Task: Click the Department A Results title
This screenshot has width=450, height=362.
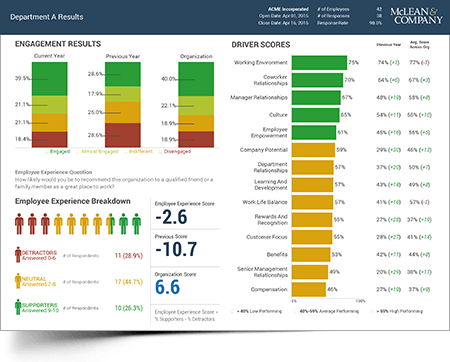Action: coord(47,17)
